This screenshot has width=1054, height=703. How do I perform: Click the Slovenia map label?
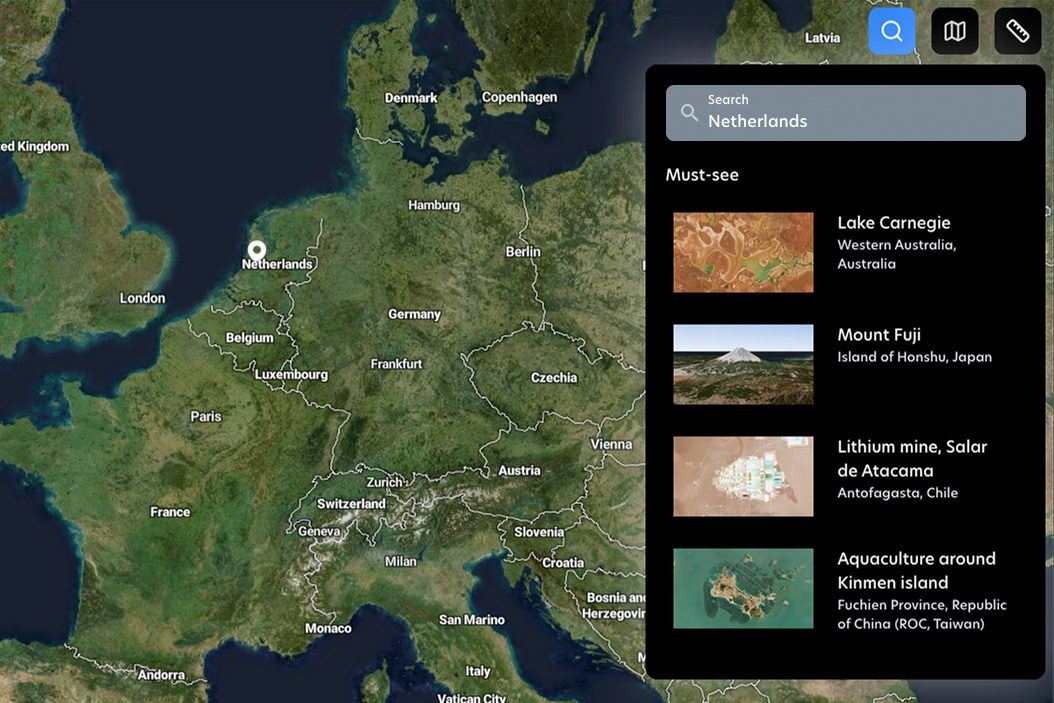[x=539, y=532]
